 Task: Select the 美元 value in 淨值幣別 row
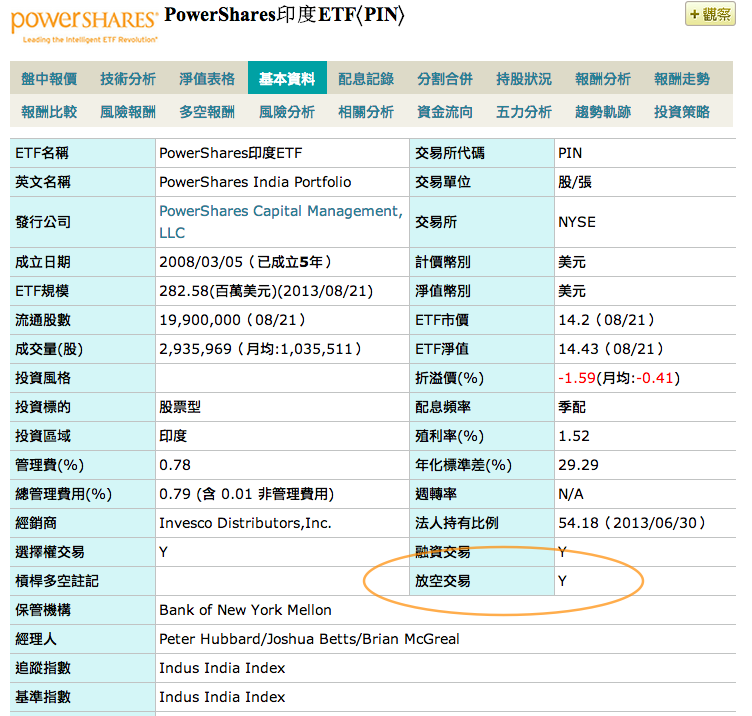572,291
